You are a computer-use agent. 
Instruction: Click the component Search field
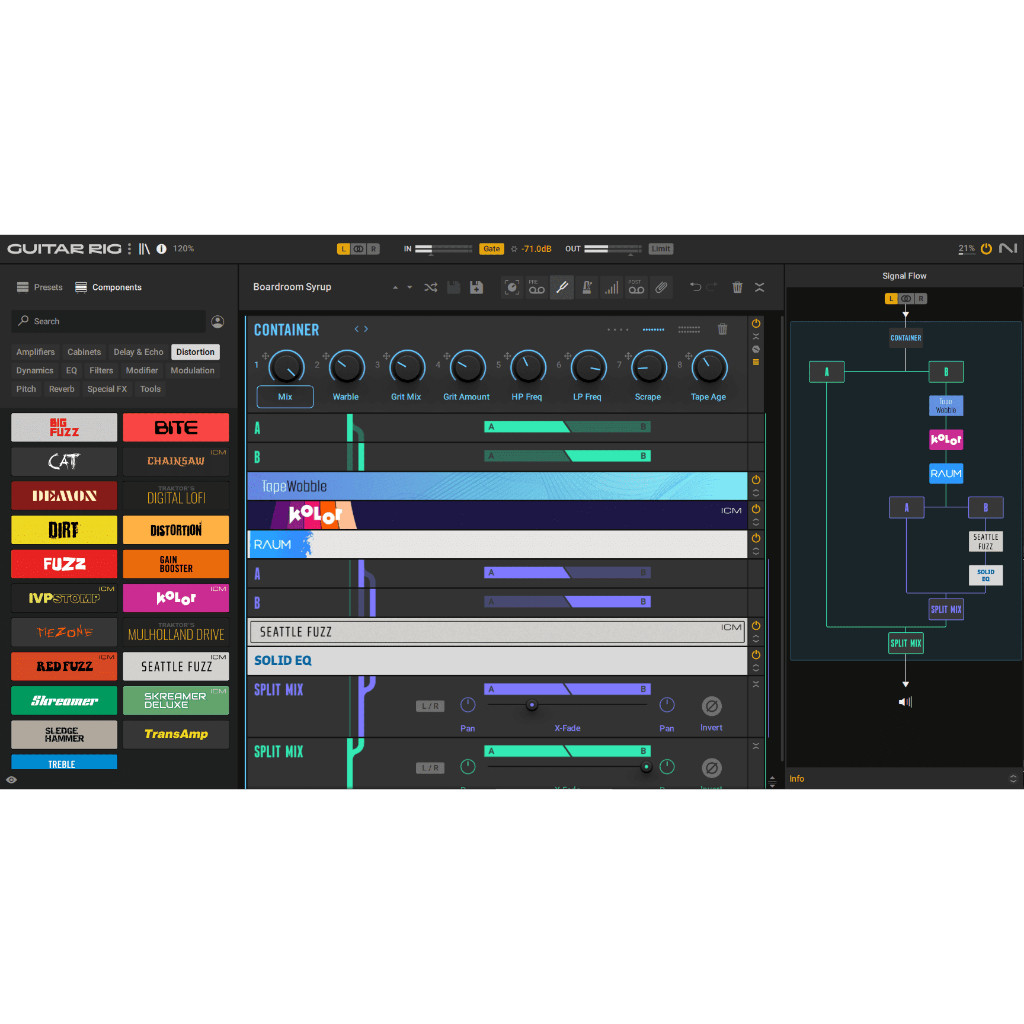click(108, 321)
